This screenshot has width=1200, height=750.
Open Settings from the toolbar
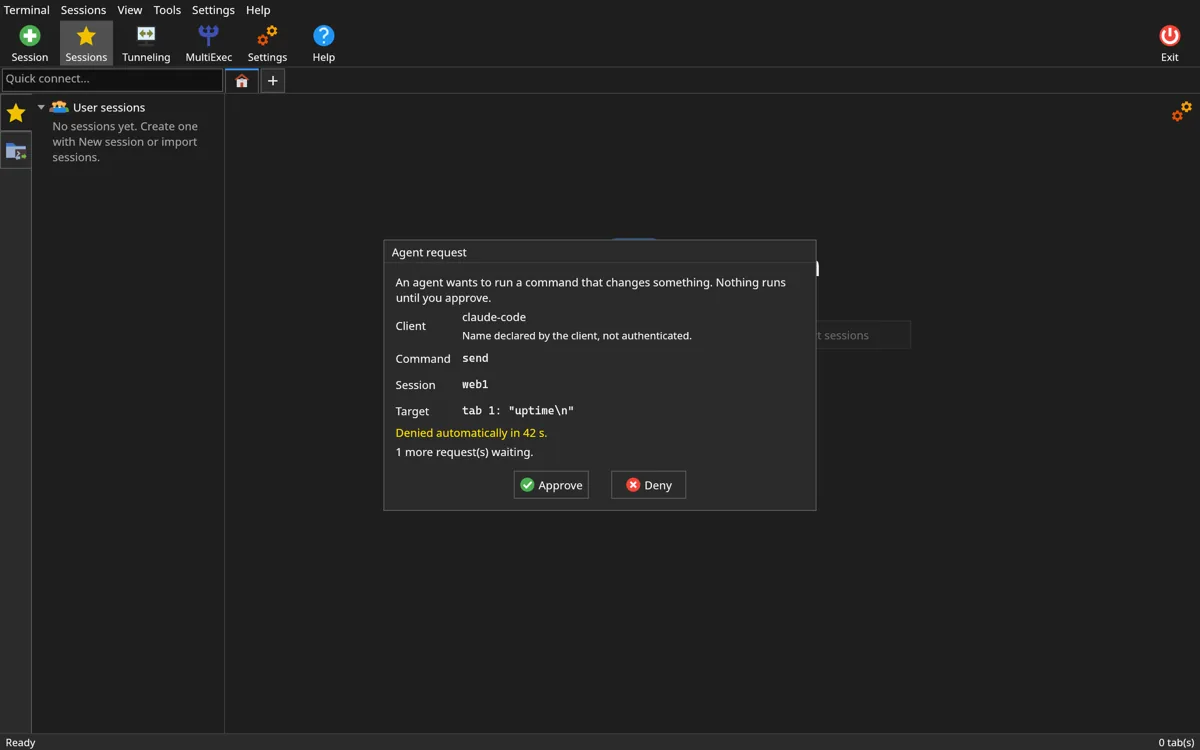267,44
